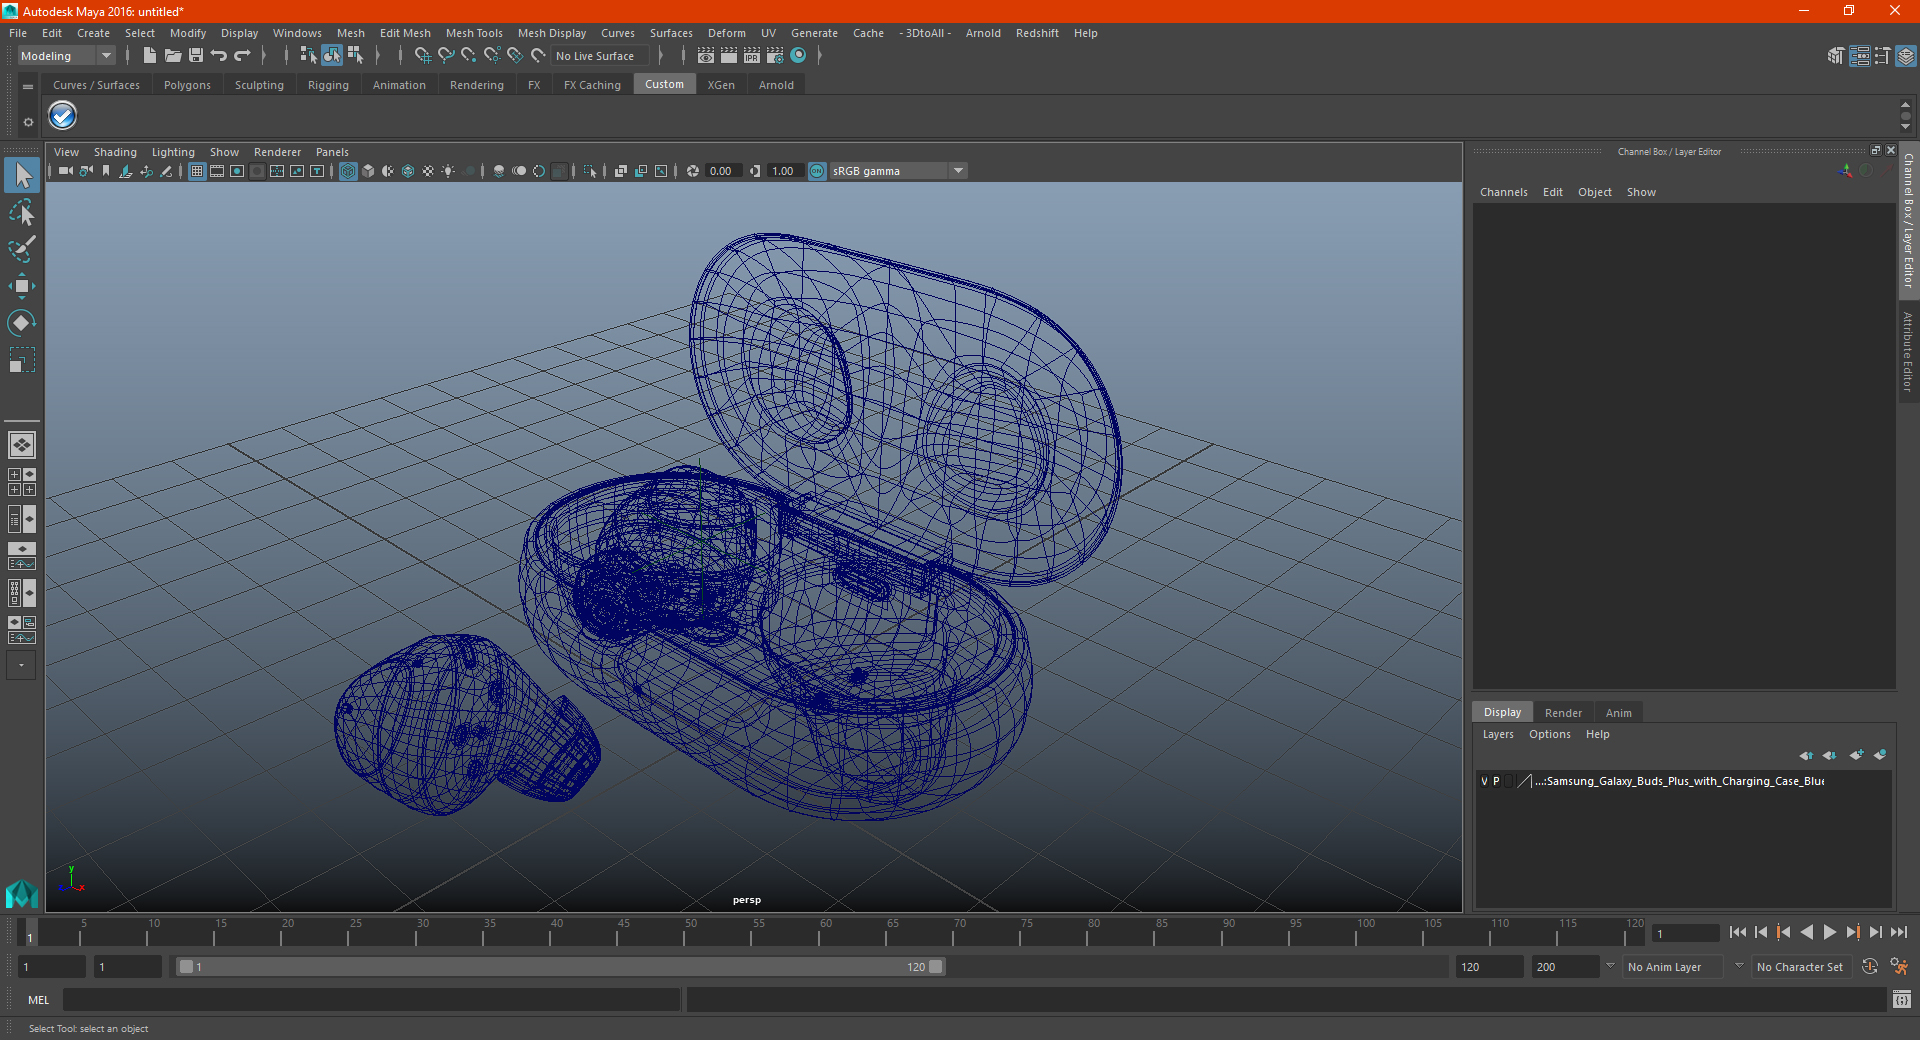The height and width of the screenshot is (1040, 1920).
Task: Toggle viewport color management ON button
Action: click(817, 171)
